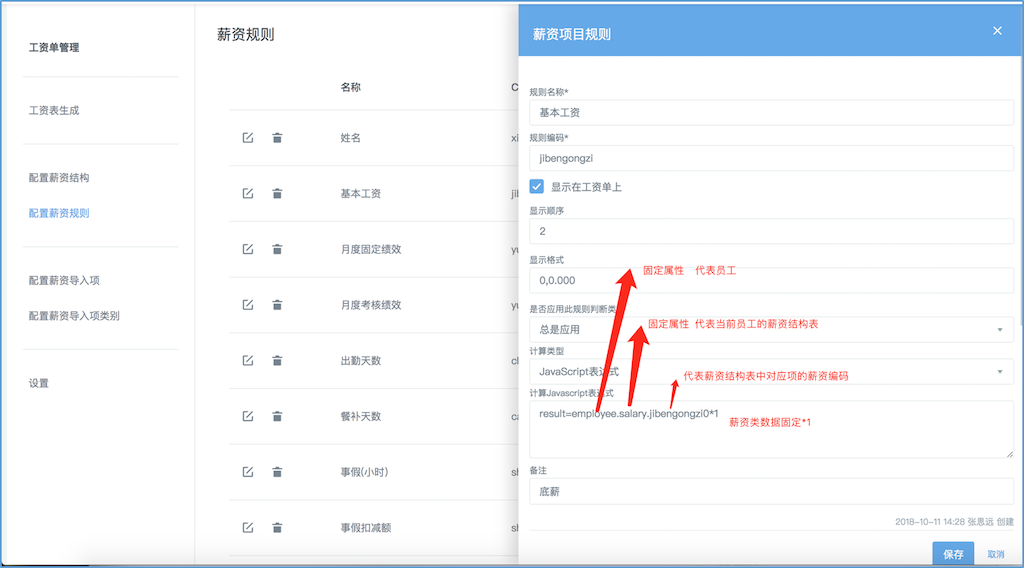Edit the 事假(小时) rule row
Screen dimensions: 1024x568
click(248, 471)
